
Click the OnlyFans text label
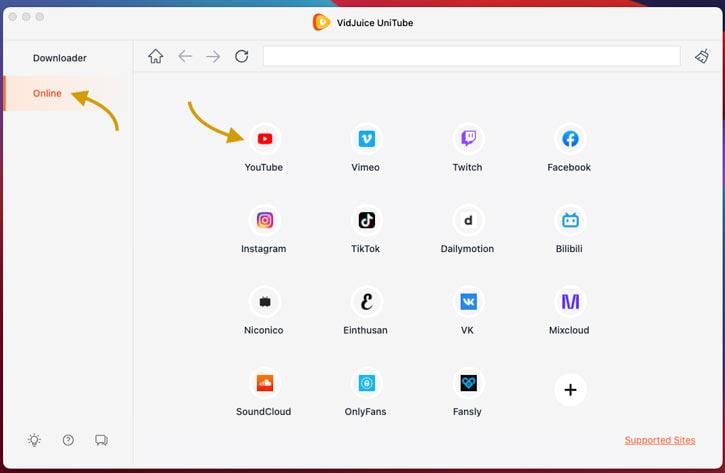point(365,412)
